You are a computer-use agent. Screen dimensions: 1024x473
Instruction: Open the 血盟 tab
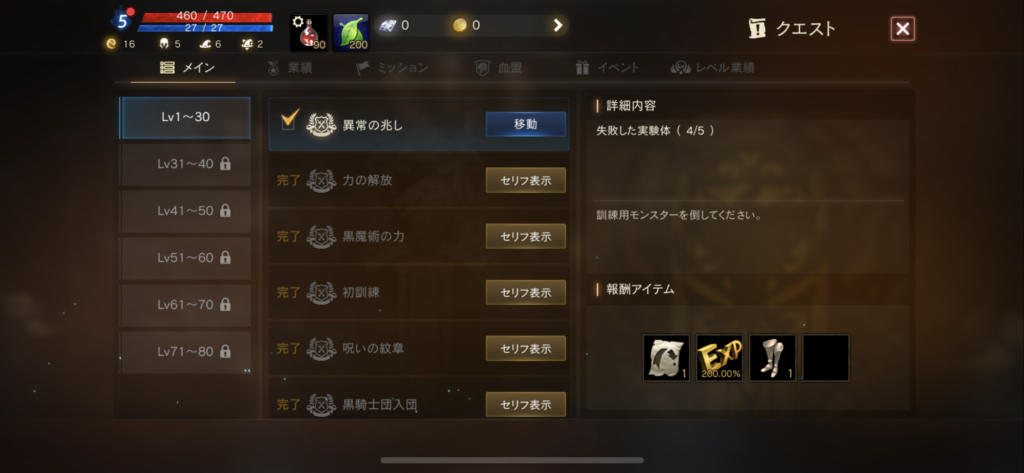(x=498, y=67)
